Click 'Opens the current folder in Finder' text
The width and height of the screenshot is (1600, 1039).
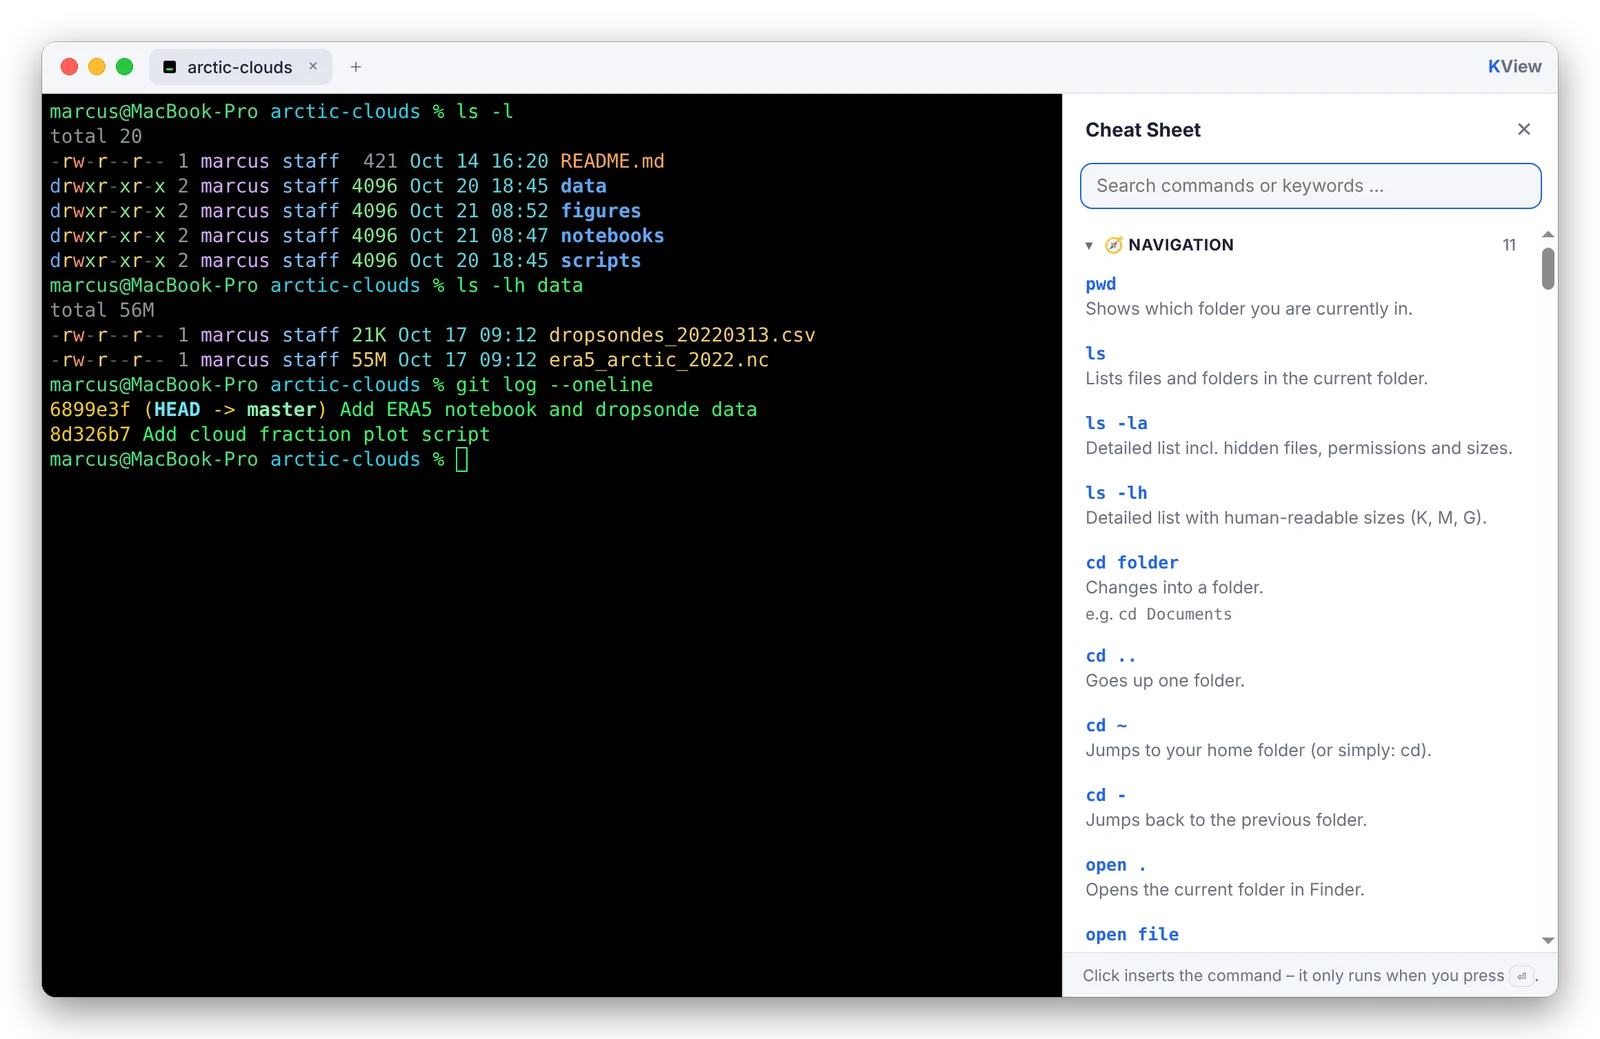click(1225, 890)
